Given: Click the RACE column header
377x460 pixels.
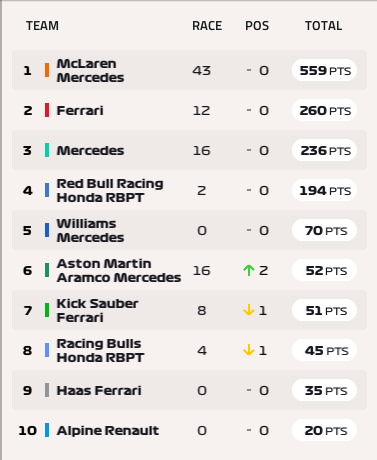Looking at the screenshot, I should click(207, 26).
